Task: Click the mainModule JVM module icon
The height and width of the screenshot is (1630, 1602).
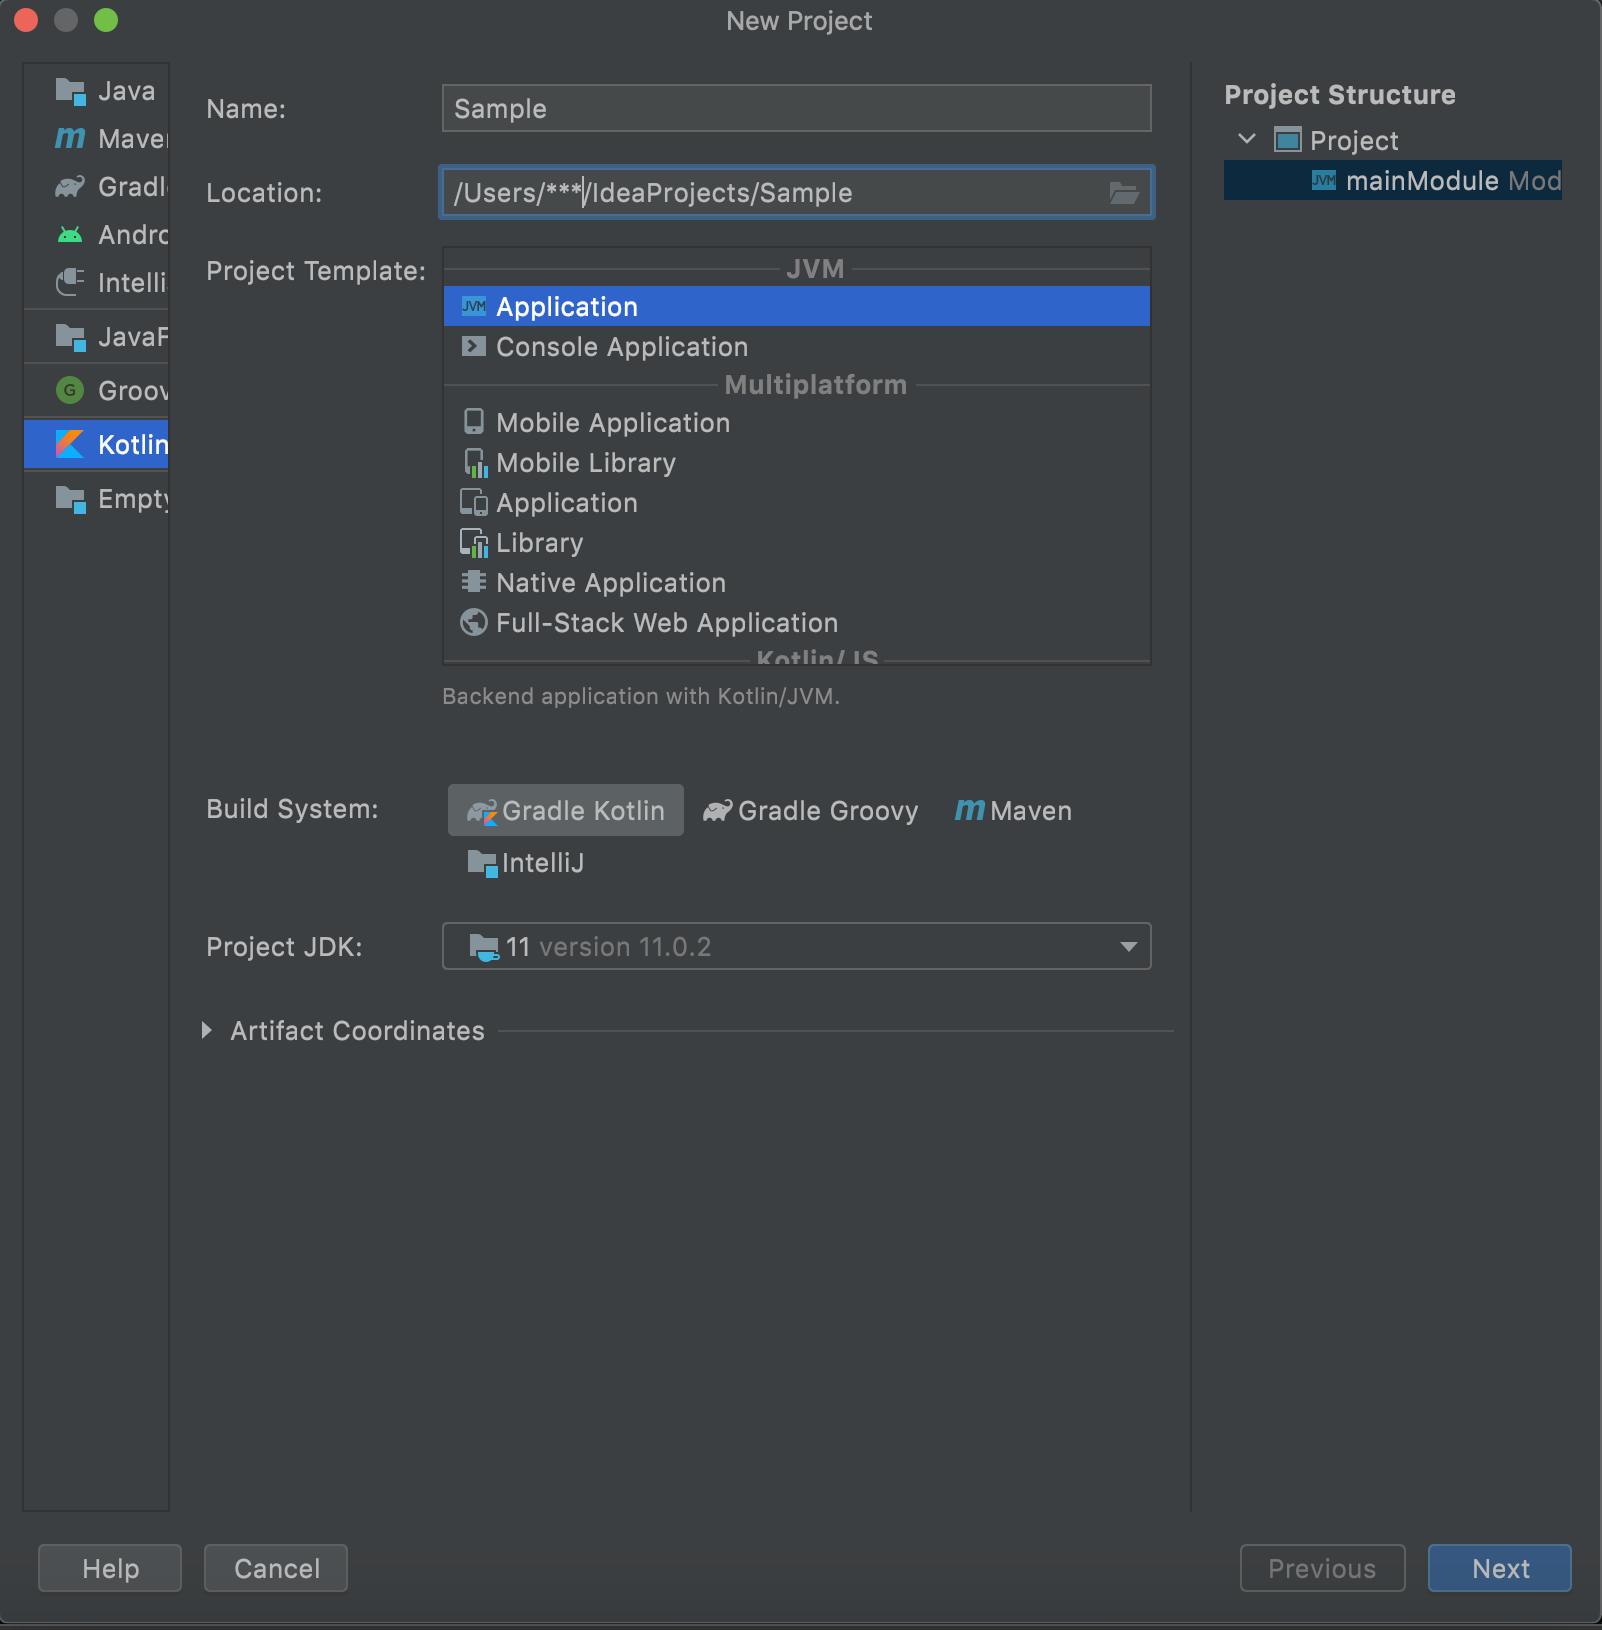Action: tap(1324, 180)
